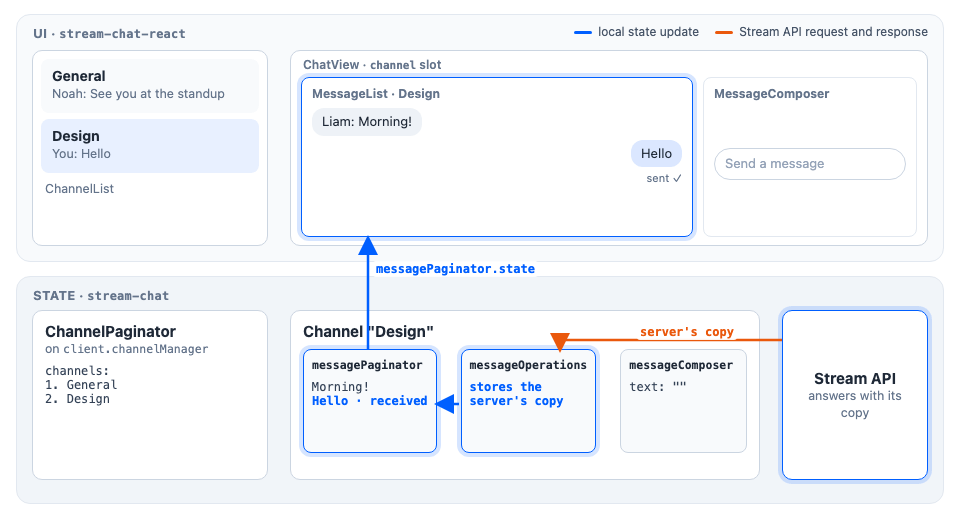
Task: Click the 'sent ✓' status text
Action: coord(664,179)
